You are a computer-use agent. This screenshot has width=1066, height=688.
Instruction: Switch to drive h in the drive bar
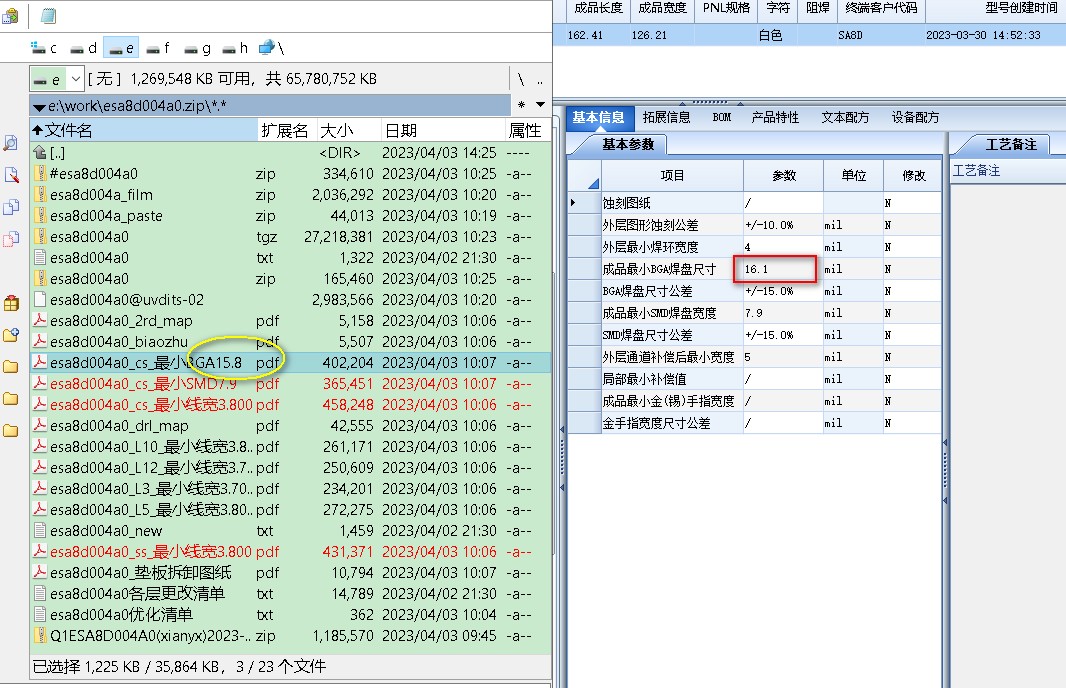pyautogui.click(x=235, y=48)
